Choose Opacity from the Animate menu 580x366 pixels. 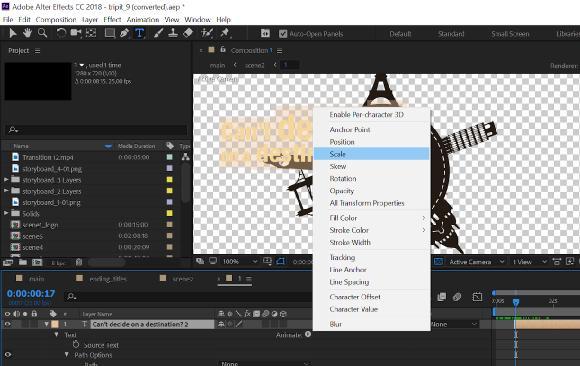371,191
